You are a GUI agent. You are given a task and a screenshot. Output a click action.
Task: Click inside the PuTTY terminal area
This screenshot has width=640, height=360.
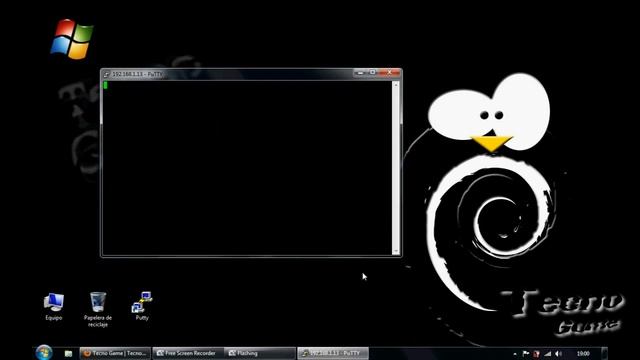247,167
